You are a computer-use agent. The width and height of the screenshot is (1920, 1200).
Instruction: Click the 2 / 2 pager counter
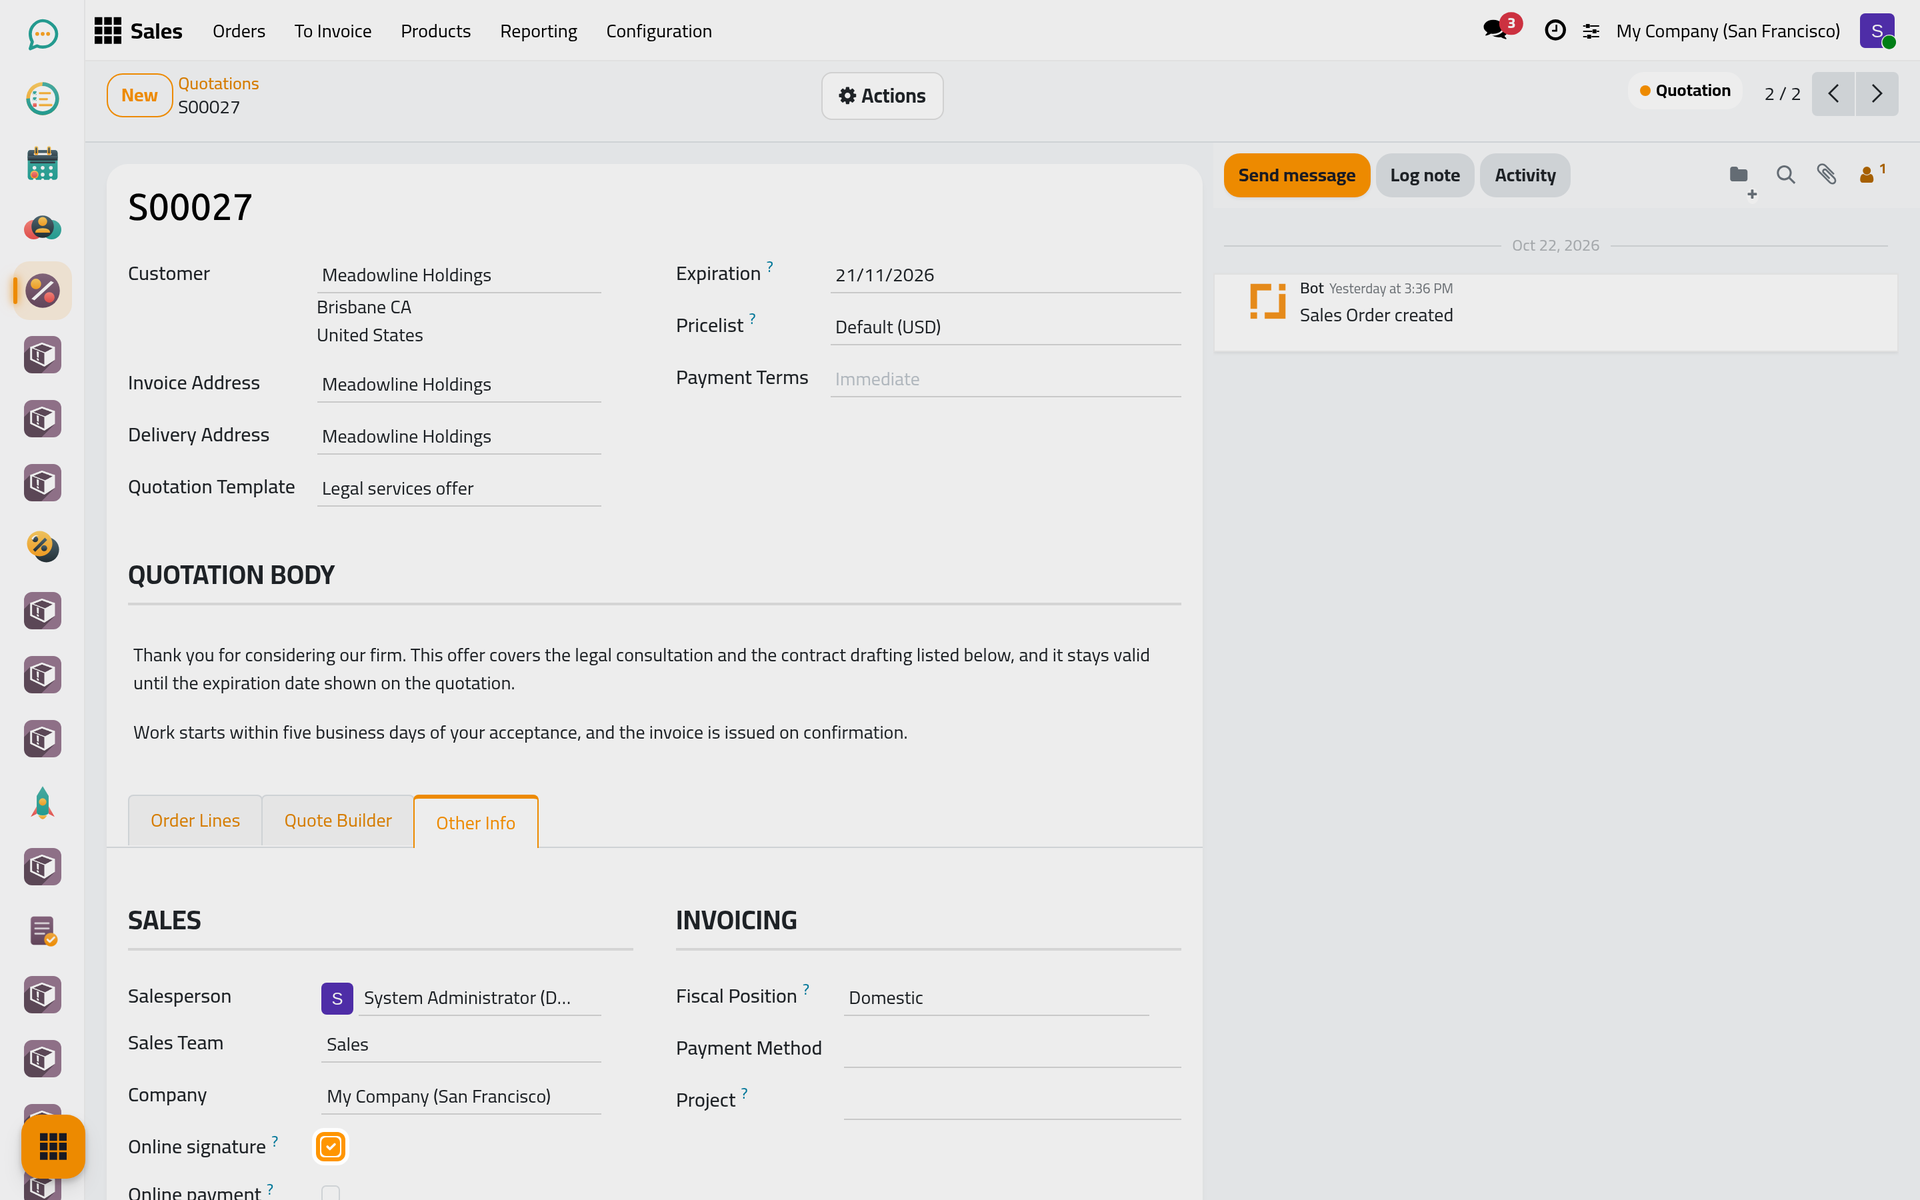pyautogui.click(x=1782, y=94)
